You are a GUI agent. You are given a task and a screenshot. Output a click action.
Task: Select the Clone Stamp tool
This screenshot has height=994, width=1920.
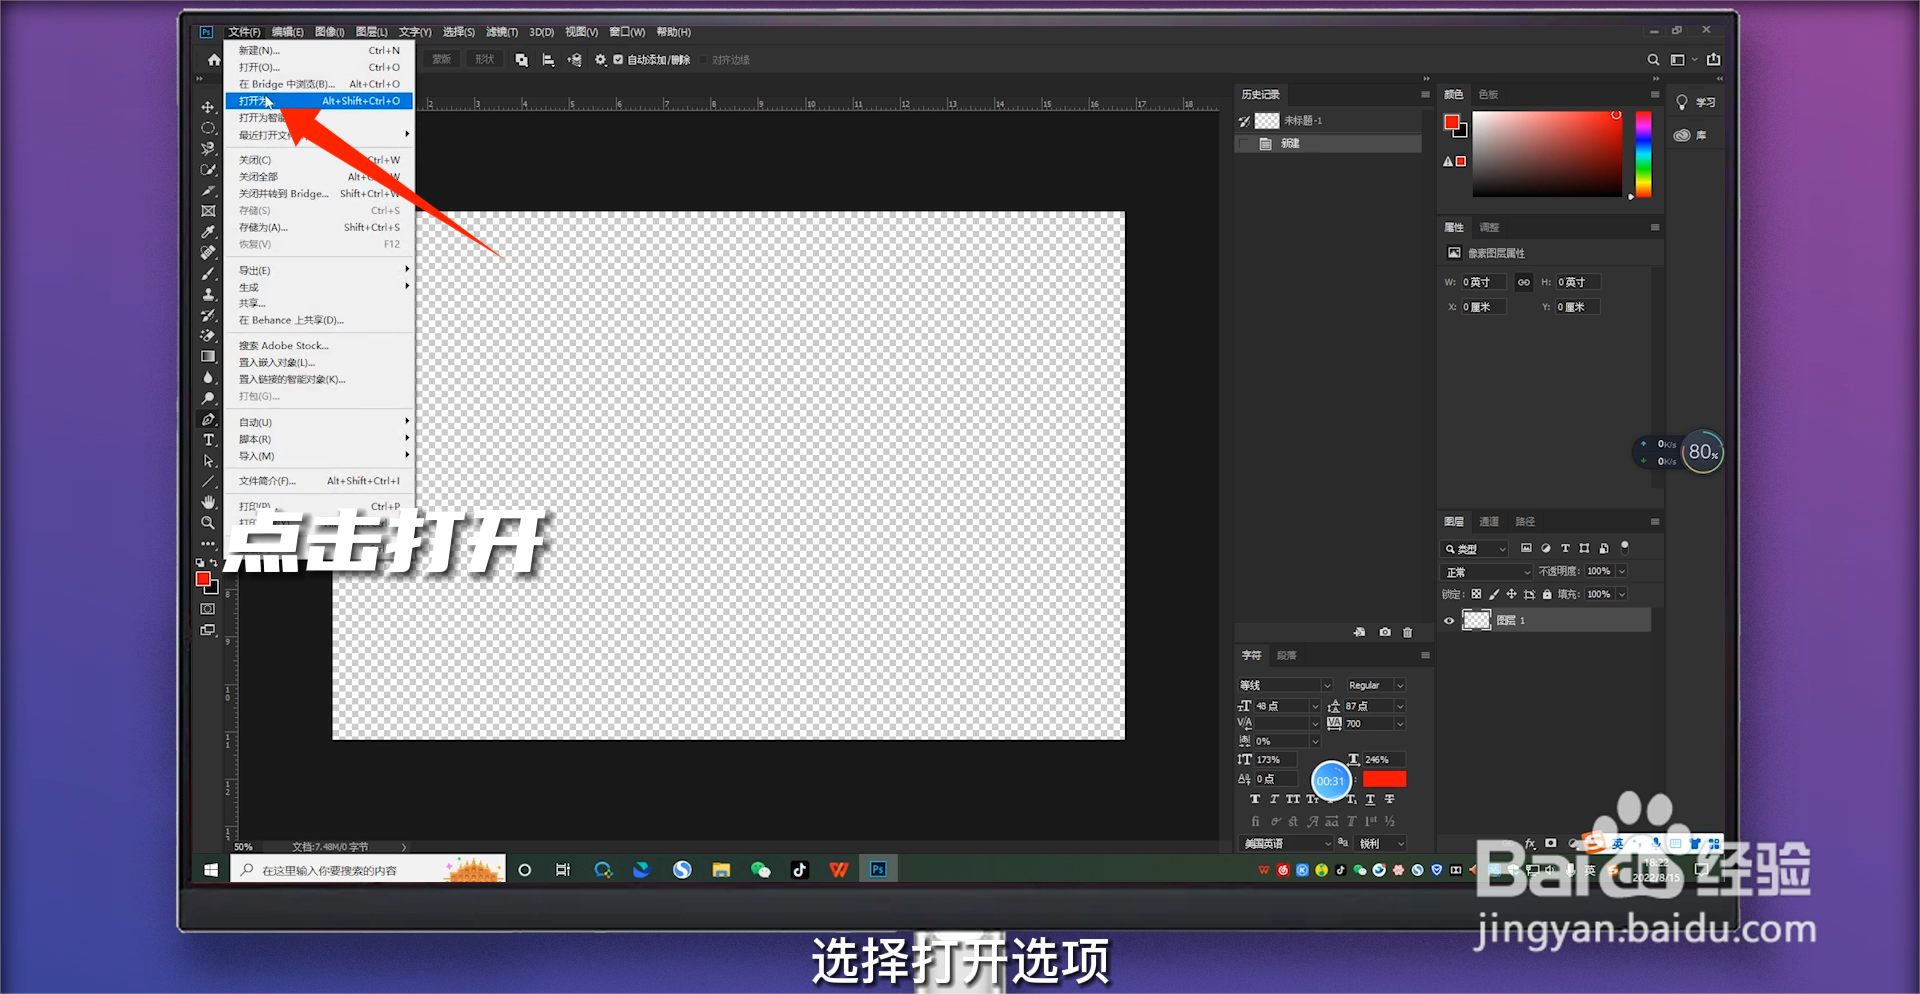pos(208,294)
